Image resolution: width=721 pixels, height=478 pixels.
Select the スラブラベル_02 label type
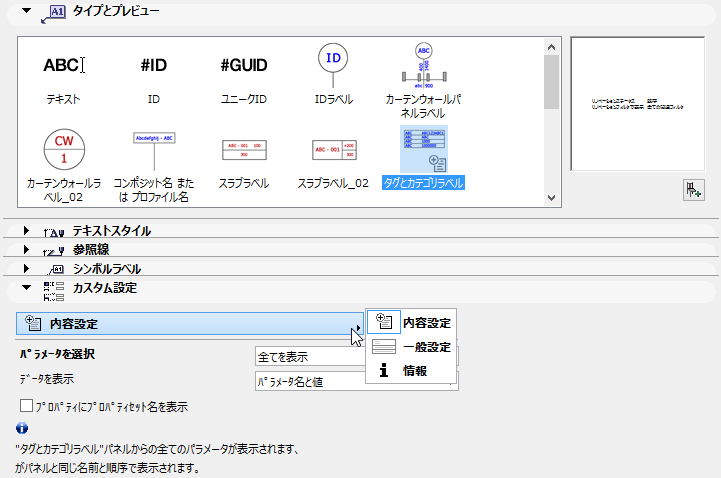333,163
